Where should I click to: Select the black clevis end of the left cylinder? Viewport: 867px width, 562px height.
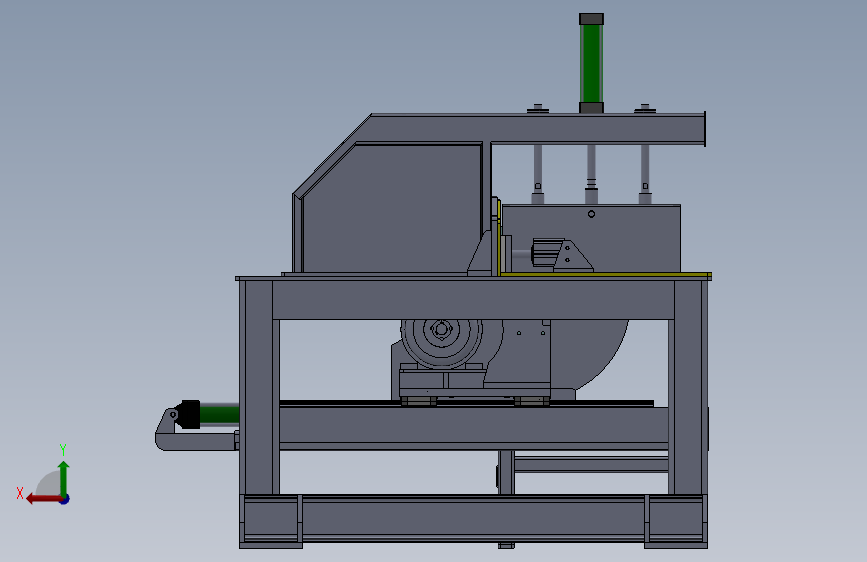187,414
